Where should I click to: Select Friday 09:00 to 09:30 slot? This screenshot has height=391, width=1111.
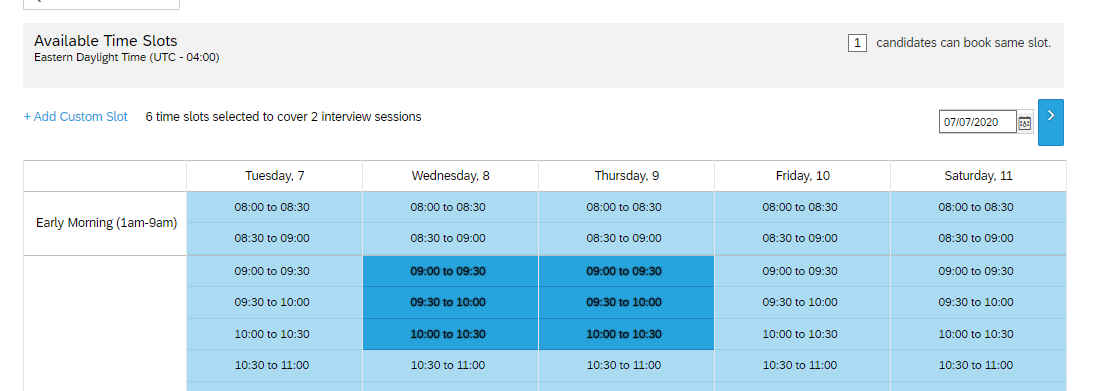[802, 271]
